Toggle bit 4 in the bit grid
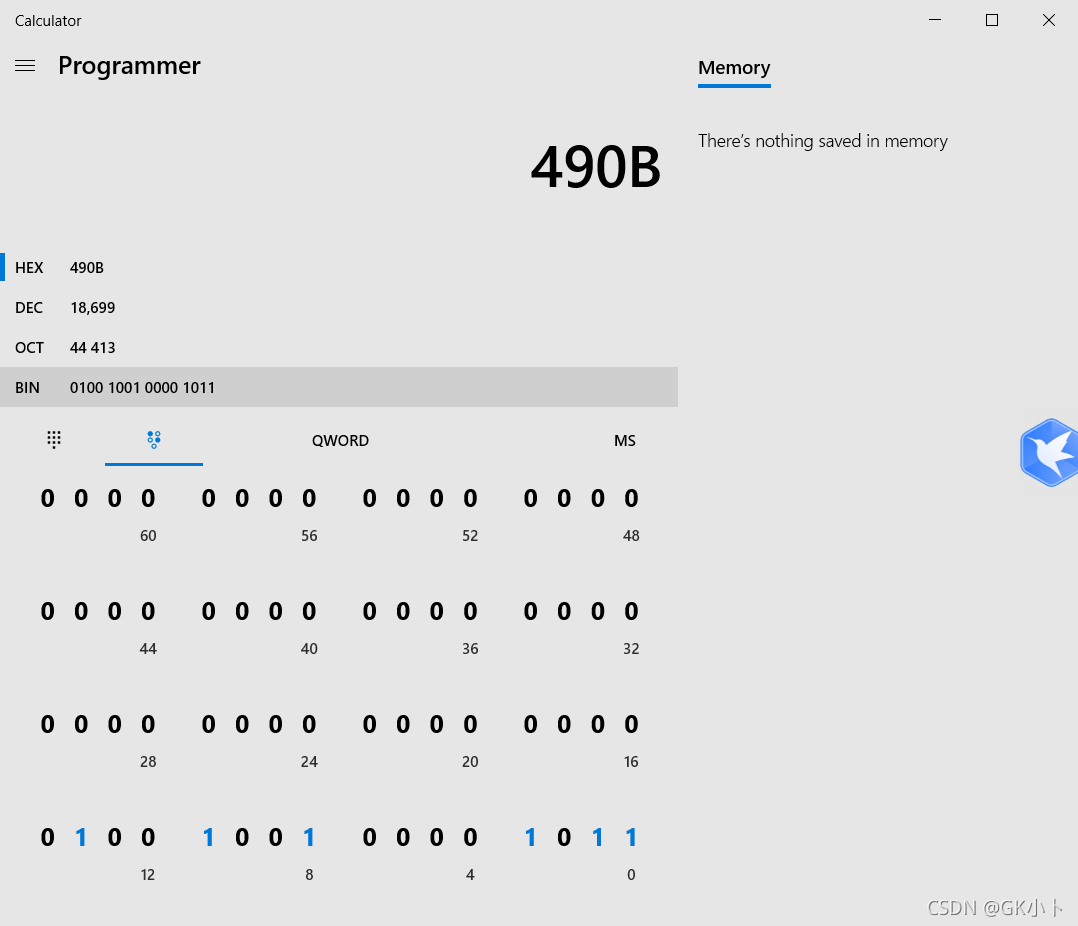Viewport: 1078px width, 926px height. (x=470, y=837)
